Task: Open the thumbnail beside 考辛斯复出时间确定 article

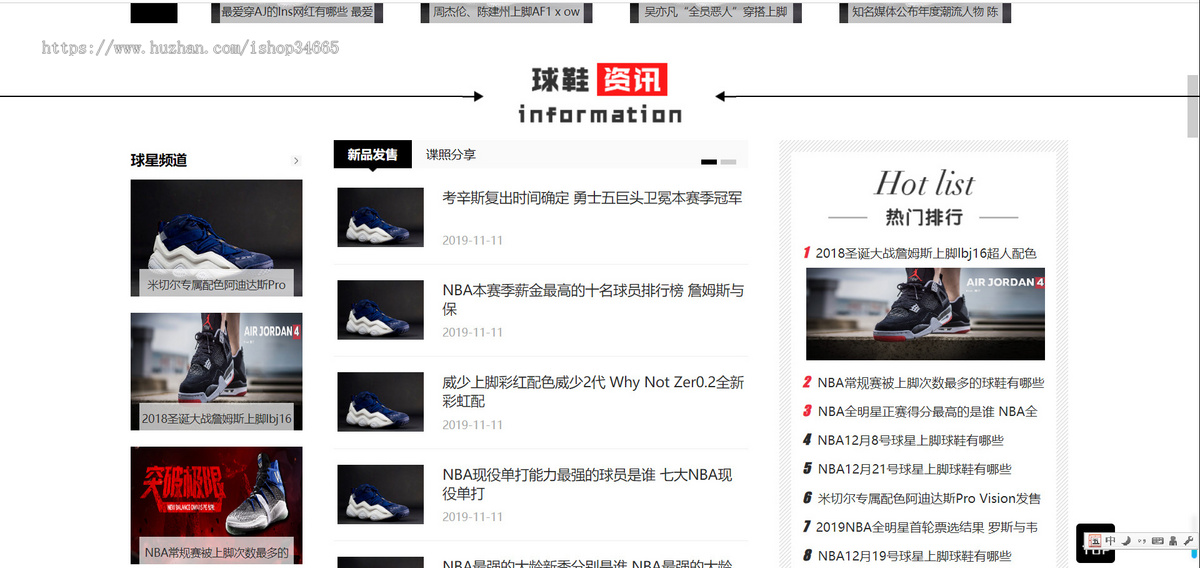Action: (381, 217)
